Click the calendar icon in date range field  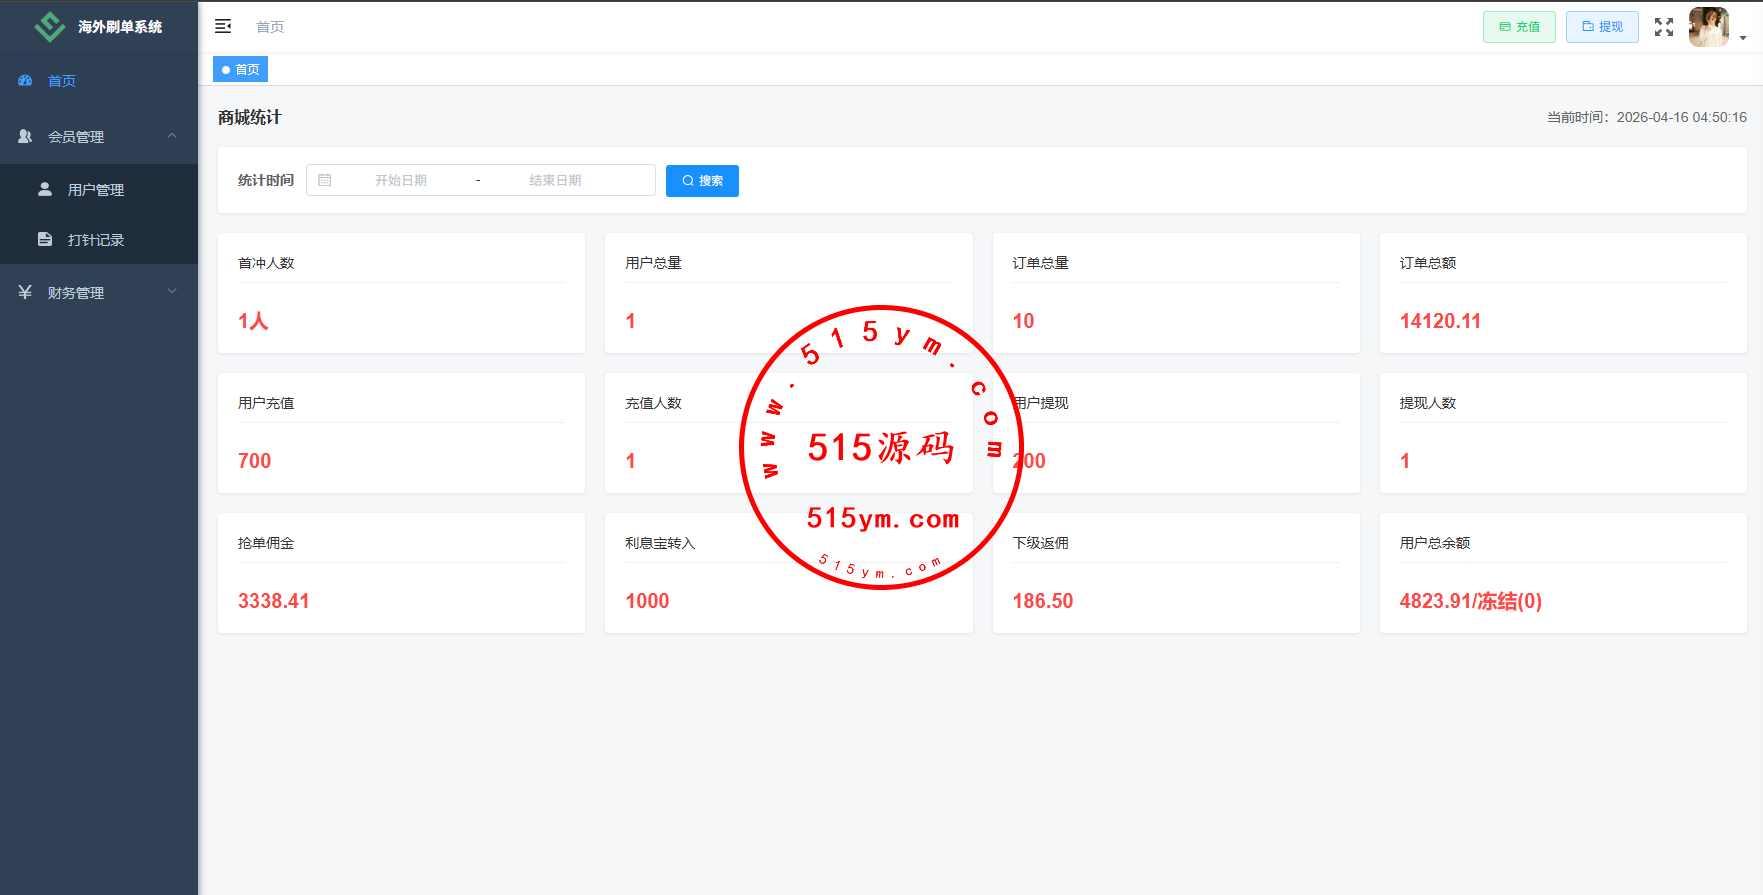pos(325,180)
